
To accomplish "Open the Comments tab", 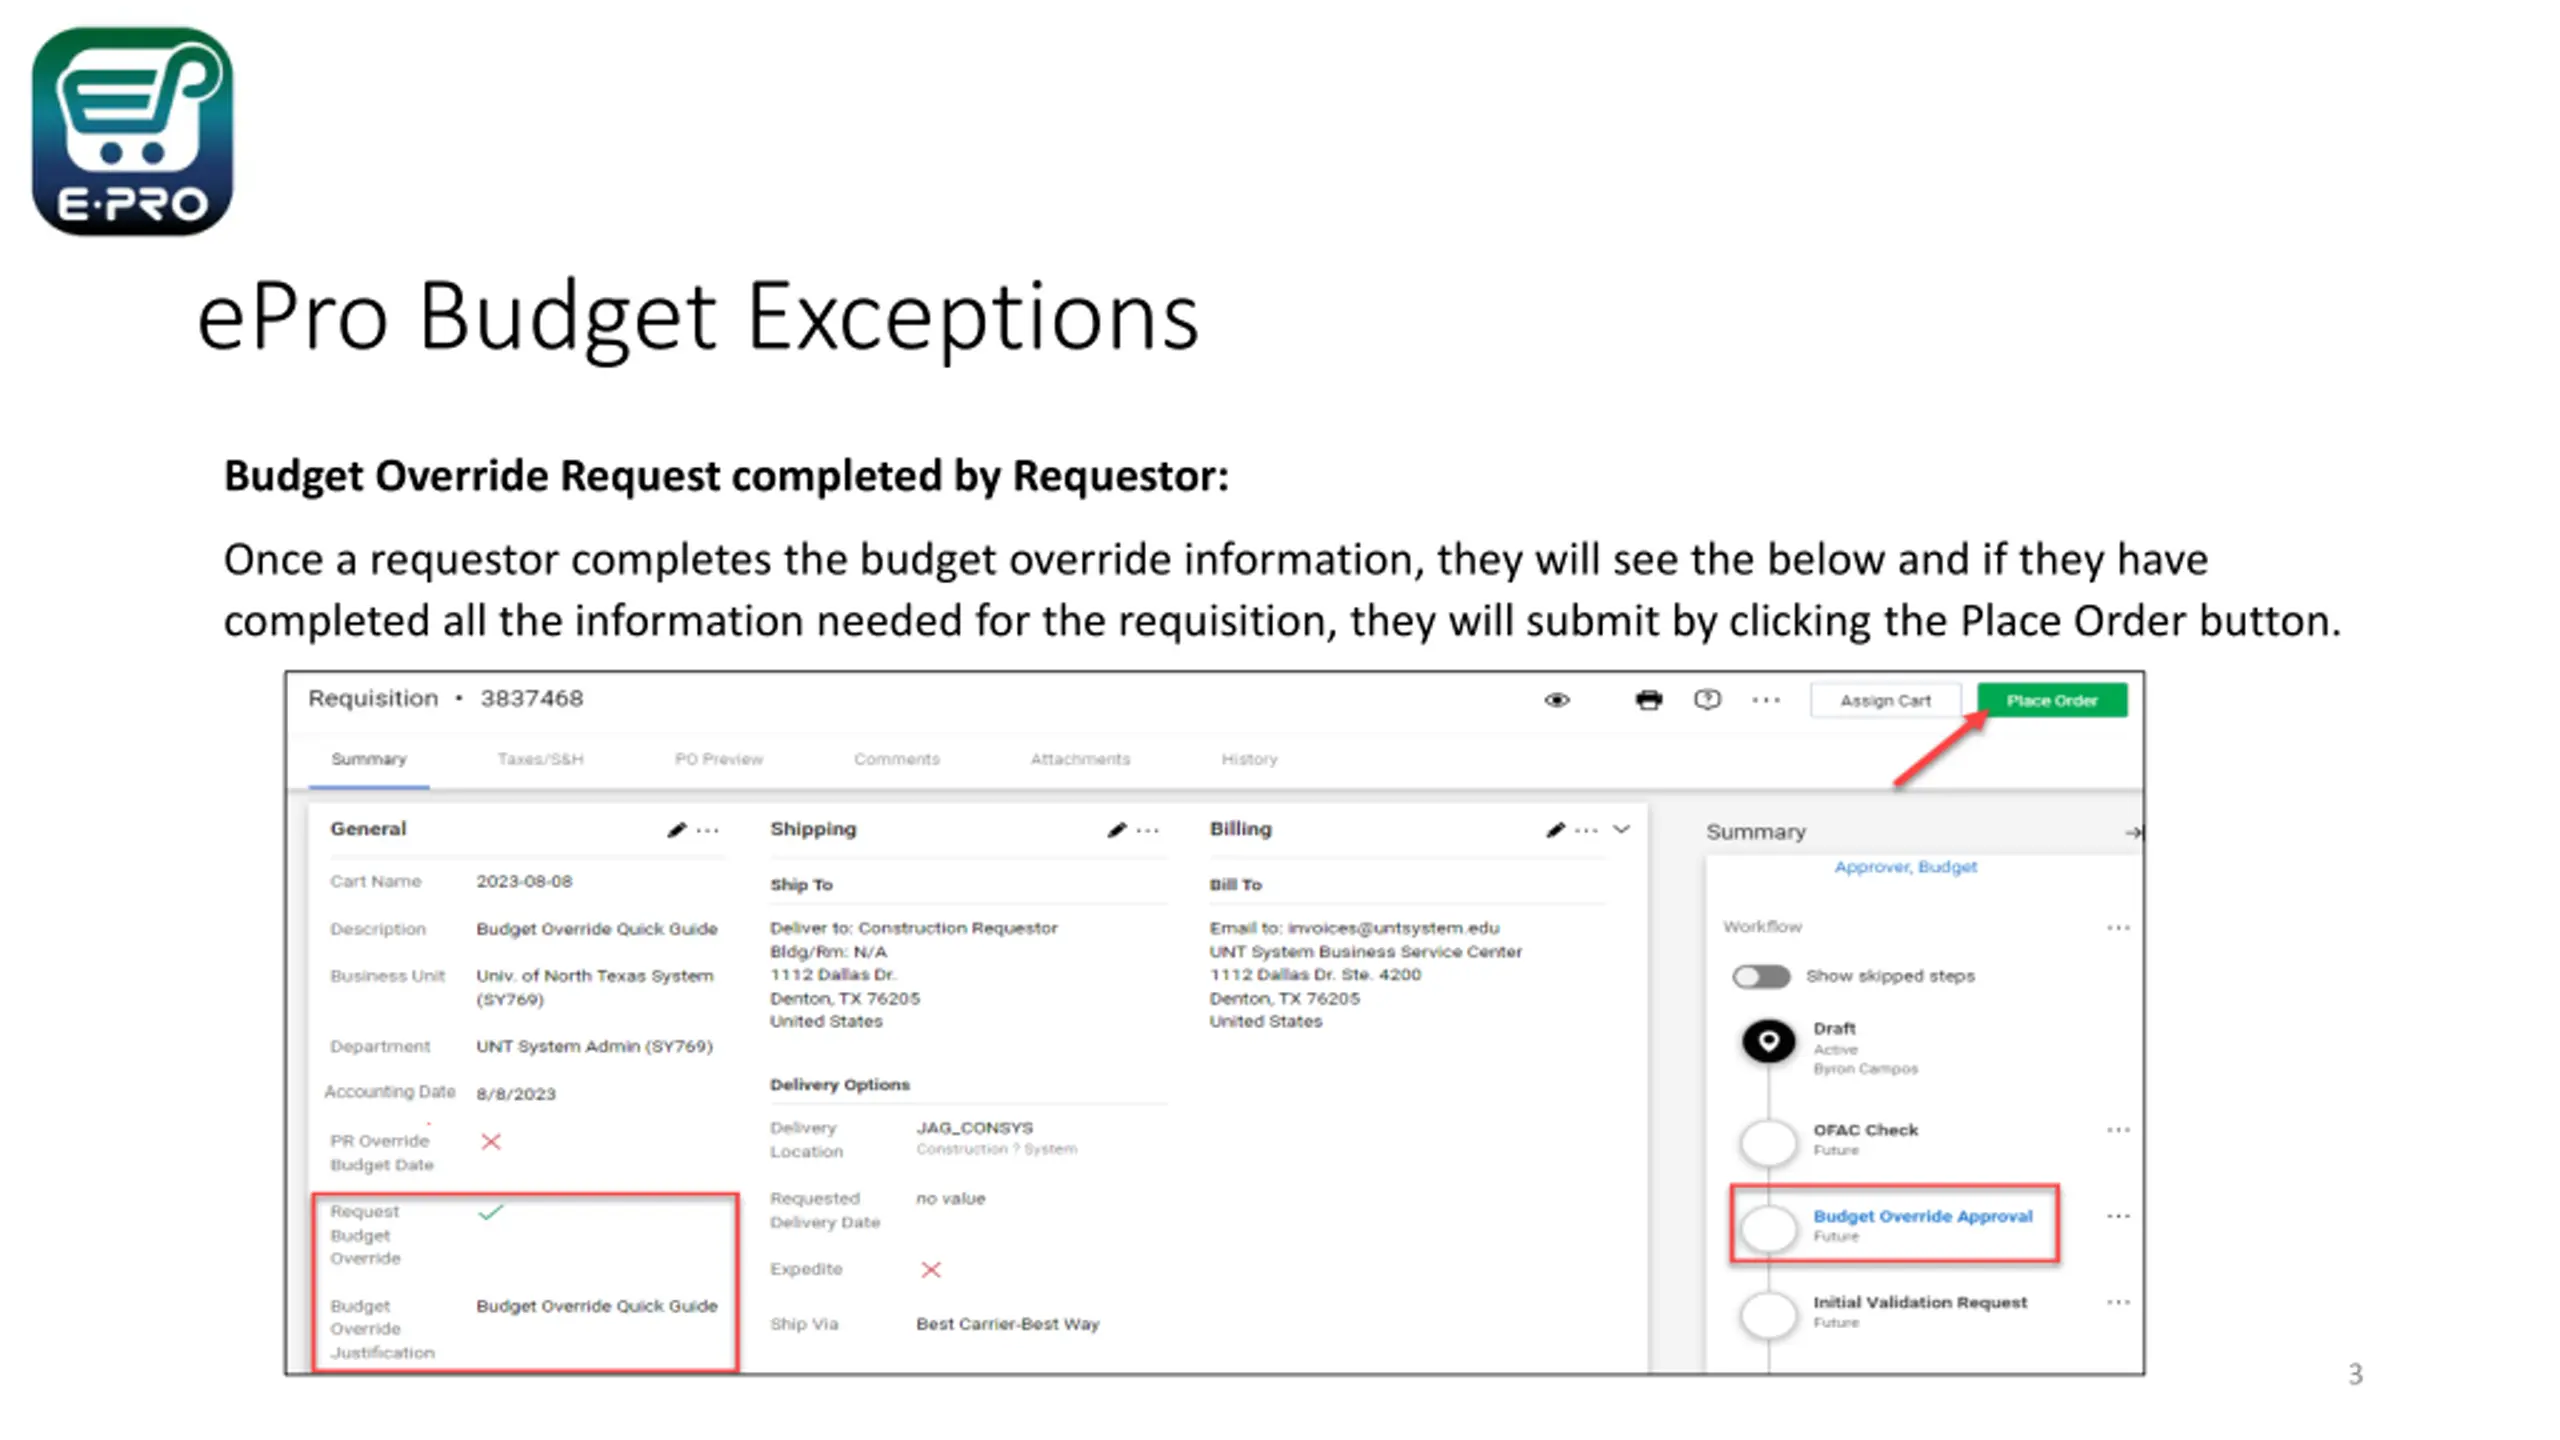I will (x=897, y=759).
